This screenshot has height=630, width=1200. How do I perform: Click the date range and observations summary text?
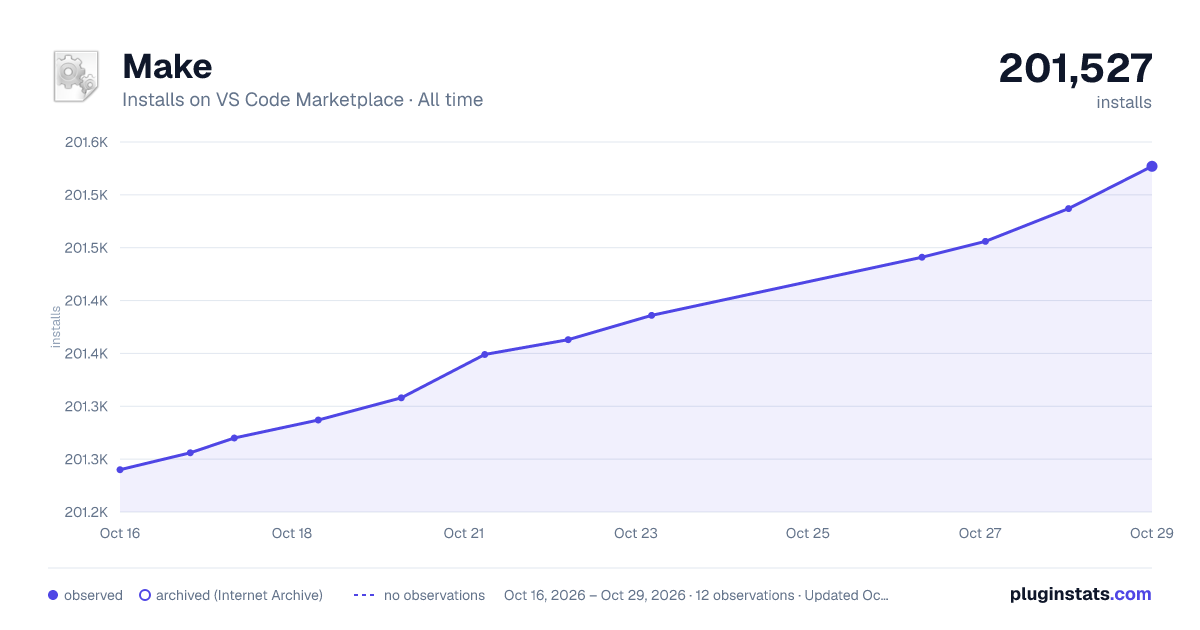pos(696,595)
